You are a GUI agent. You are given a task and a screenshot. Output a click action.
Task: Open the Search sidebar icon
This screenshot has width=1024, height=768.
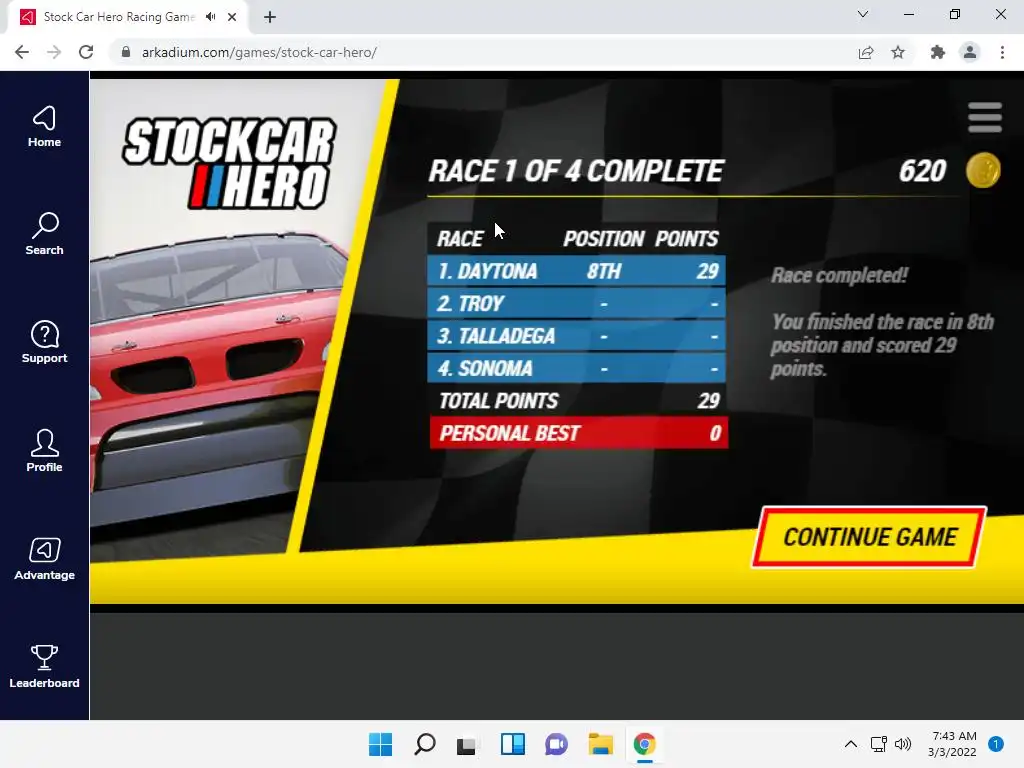(x=44, y=234)
